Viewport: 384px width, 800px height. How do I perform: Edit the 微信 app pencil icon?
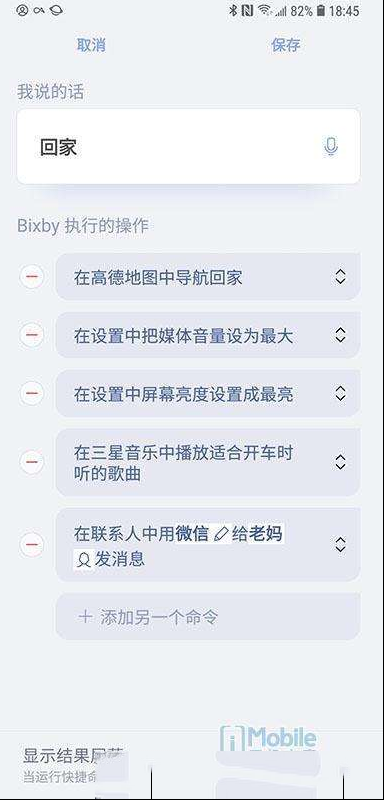pyautogui.click(x=221, y=534)
